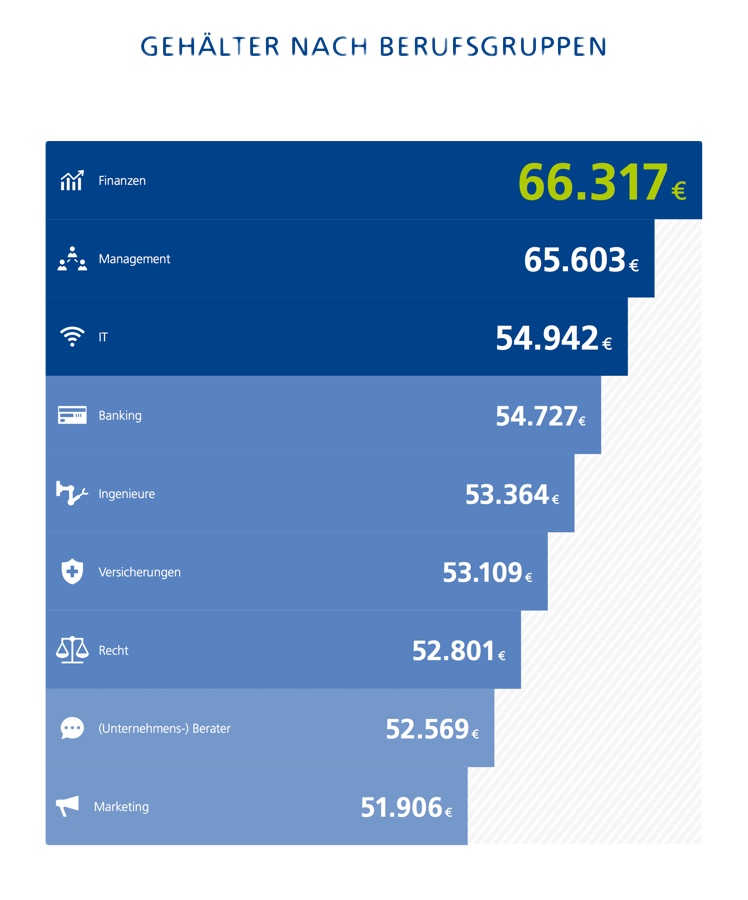Click the 'Recht' text label
This screenshot has width=748, height=900.
113,650
